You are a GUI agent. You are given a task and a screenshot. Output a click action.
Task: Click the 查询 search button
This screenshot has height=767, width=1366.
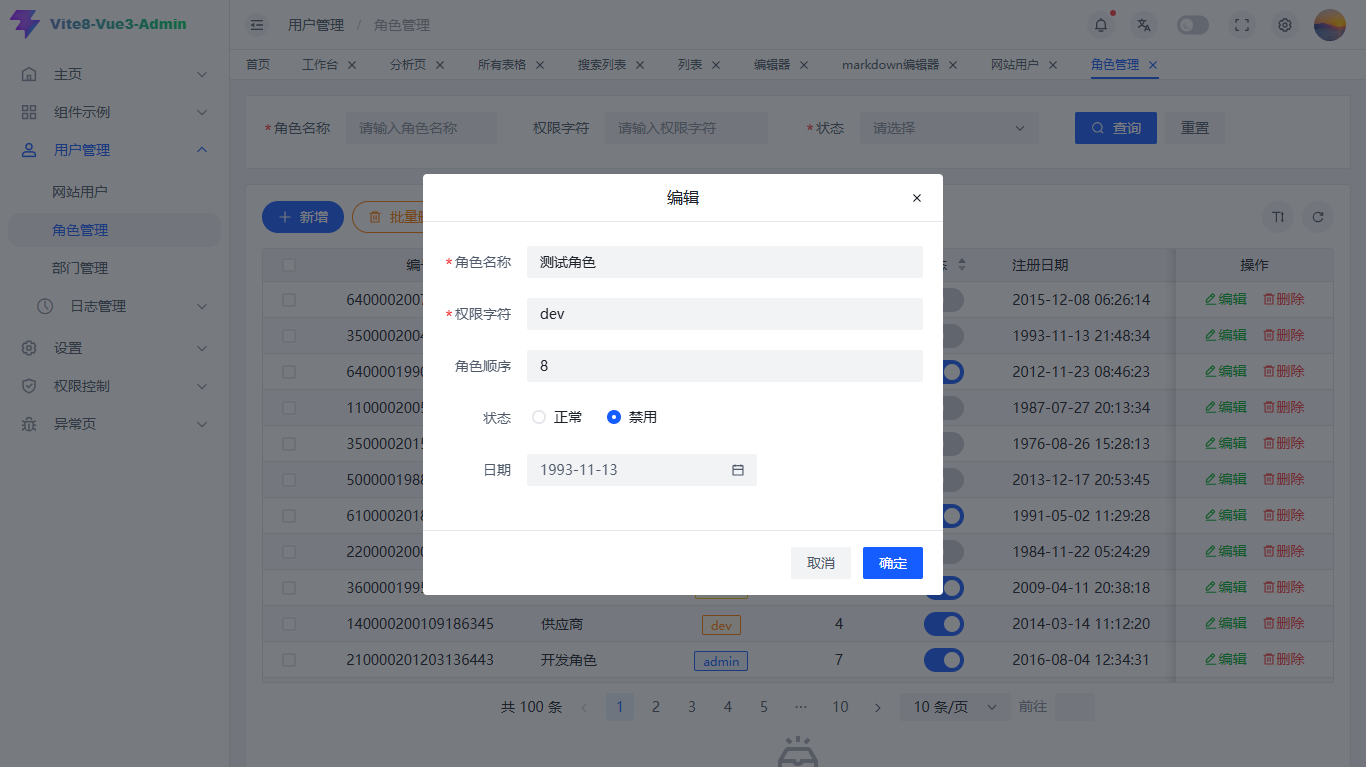pyautogui.click(x=1116, y=128)
